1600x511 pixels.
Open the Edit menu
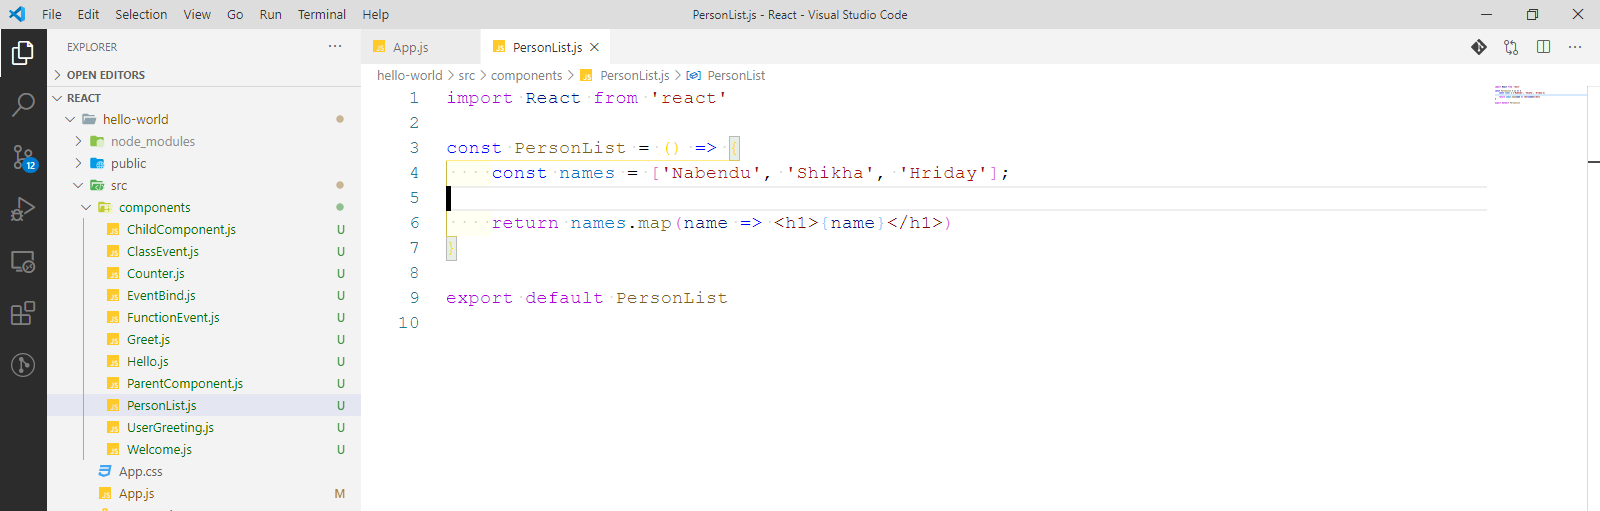click(x=88, y=14)
